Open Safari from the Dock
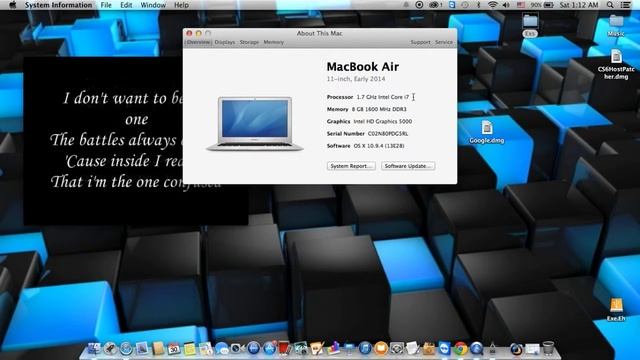Image resolution: width=640 pixels, height=360 pixels. 126,348
